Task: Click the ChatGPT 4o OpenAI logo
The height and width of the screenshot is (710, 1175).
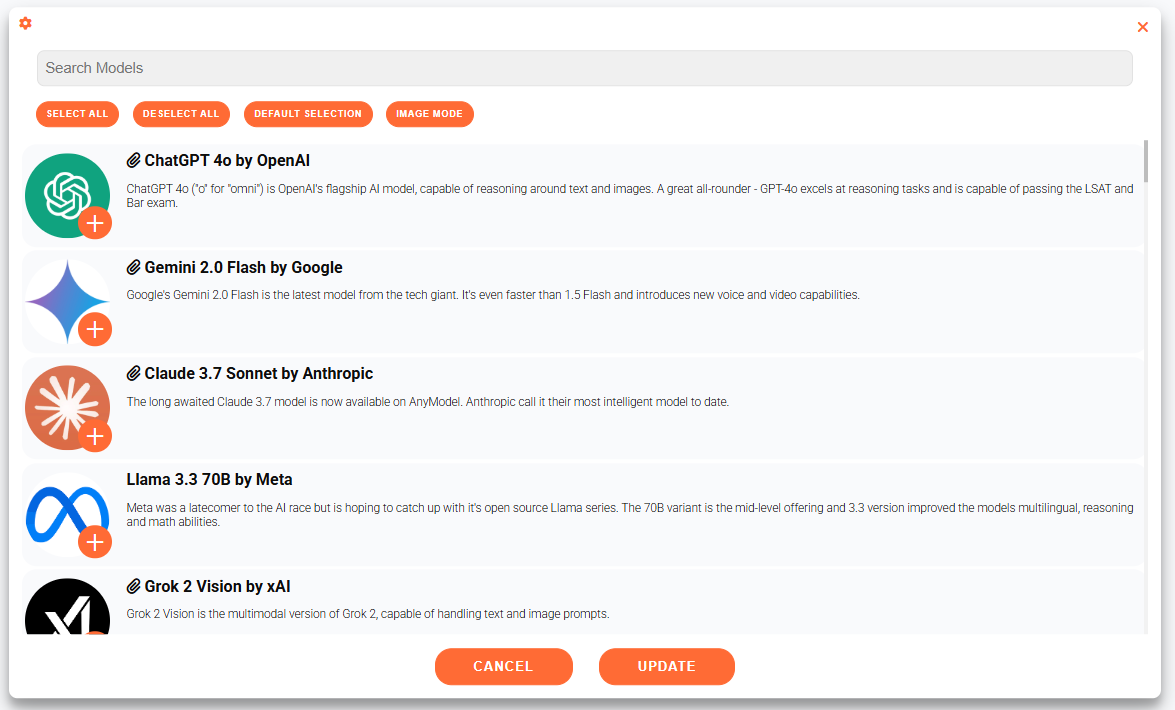Action: (67, 196)
